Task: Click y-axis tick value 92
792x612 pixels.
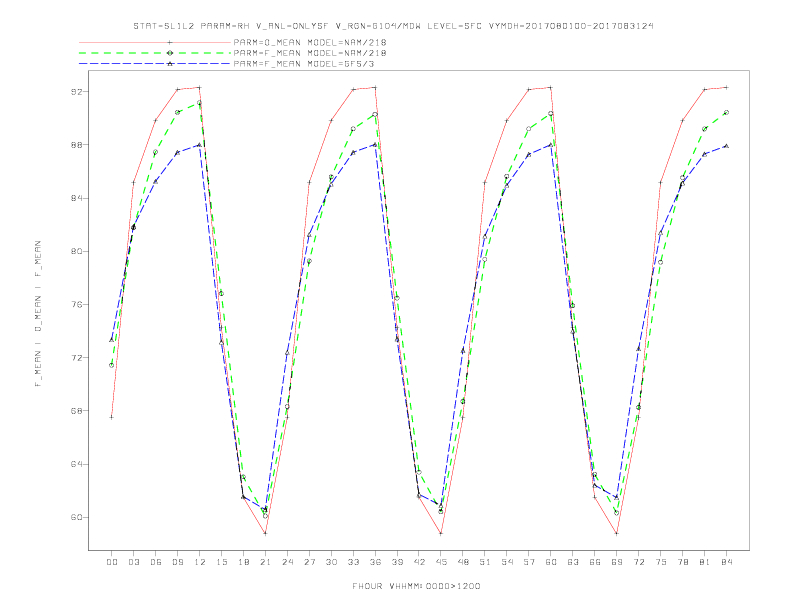Action: point(76,92)
